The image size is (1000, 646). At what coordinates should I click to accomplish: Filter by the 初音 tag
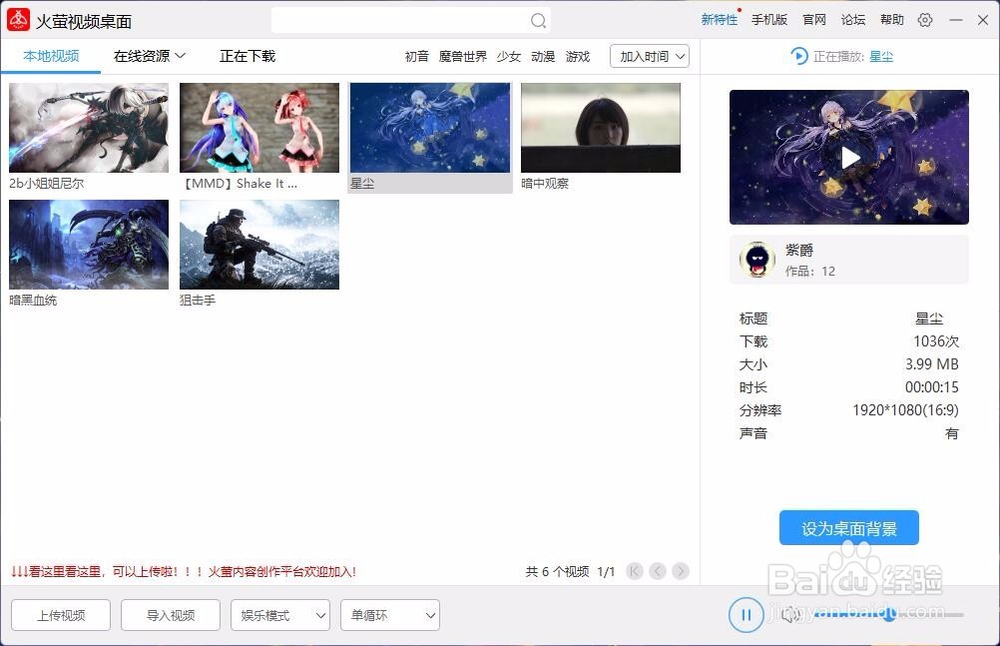pos(416,57)
